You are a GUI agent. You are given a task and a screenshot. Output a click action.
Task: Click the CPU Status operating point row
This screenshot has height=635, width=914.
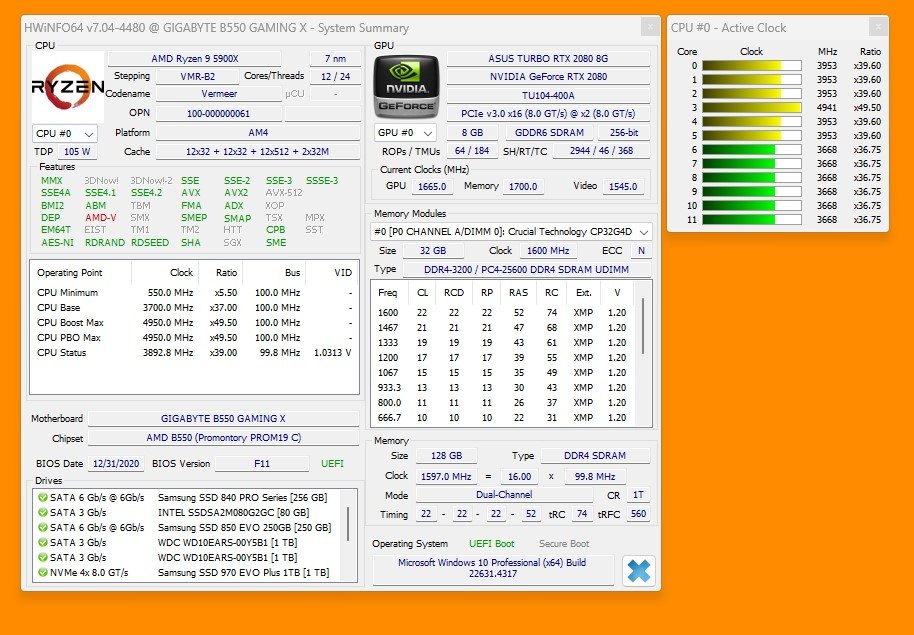[195, 353]
